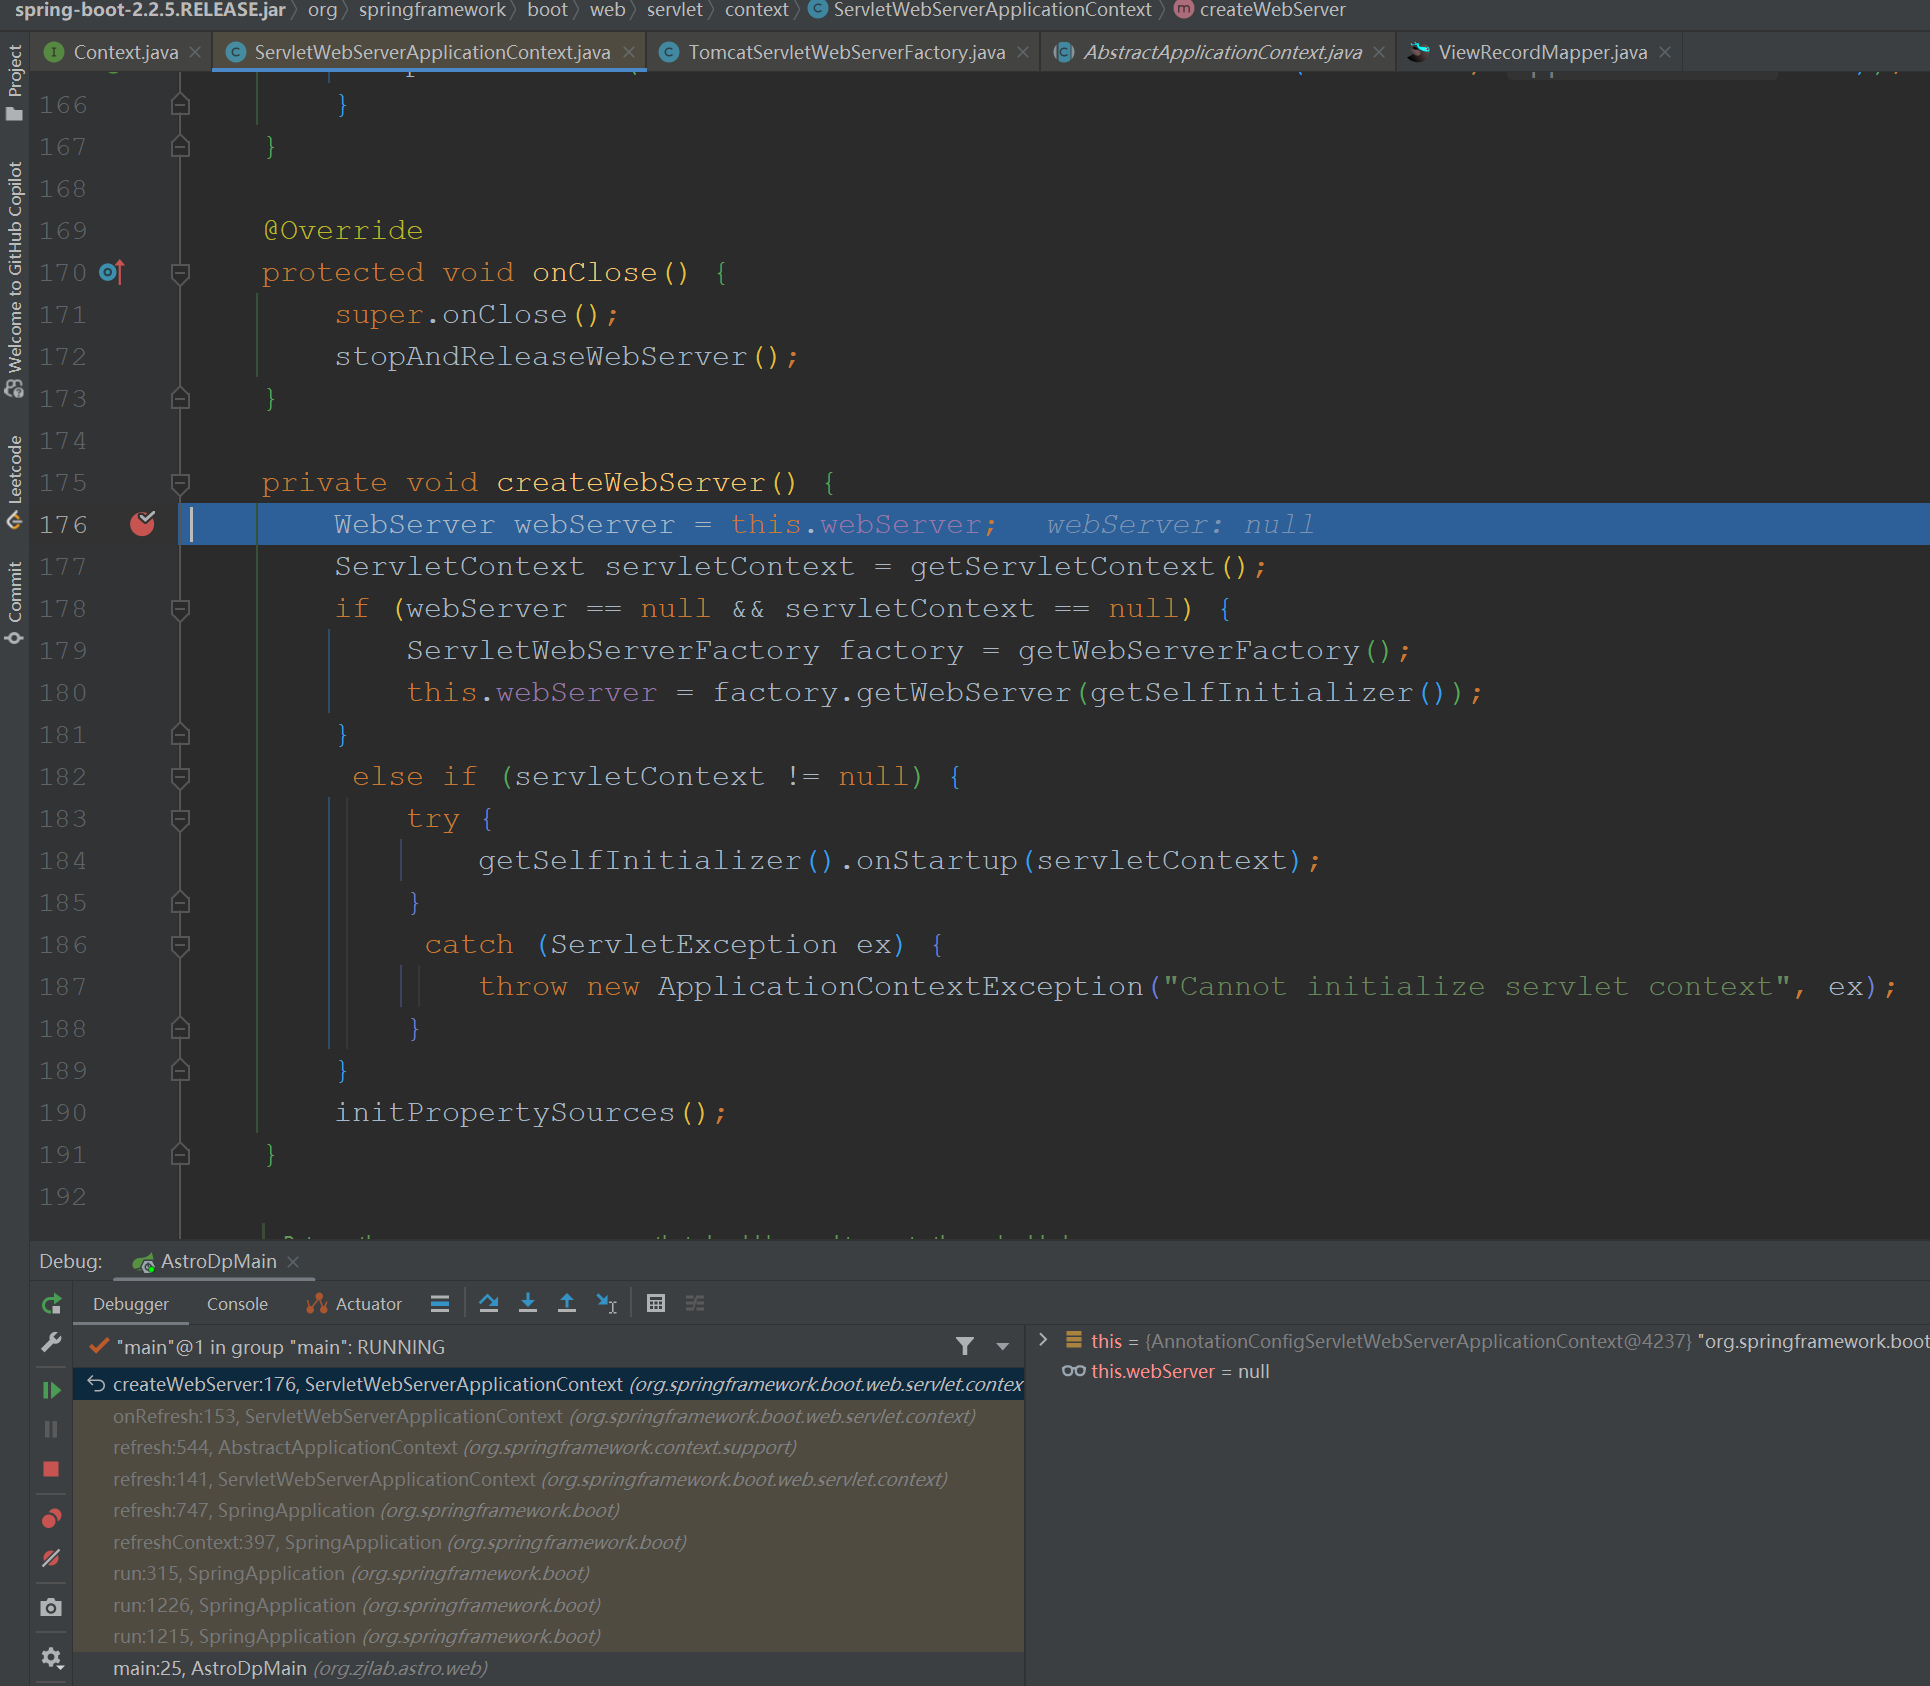Click the Step Over debugger icon

[488, 1303]
